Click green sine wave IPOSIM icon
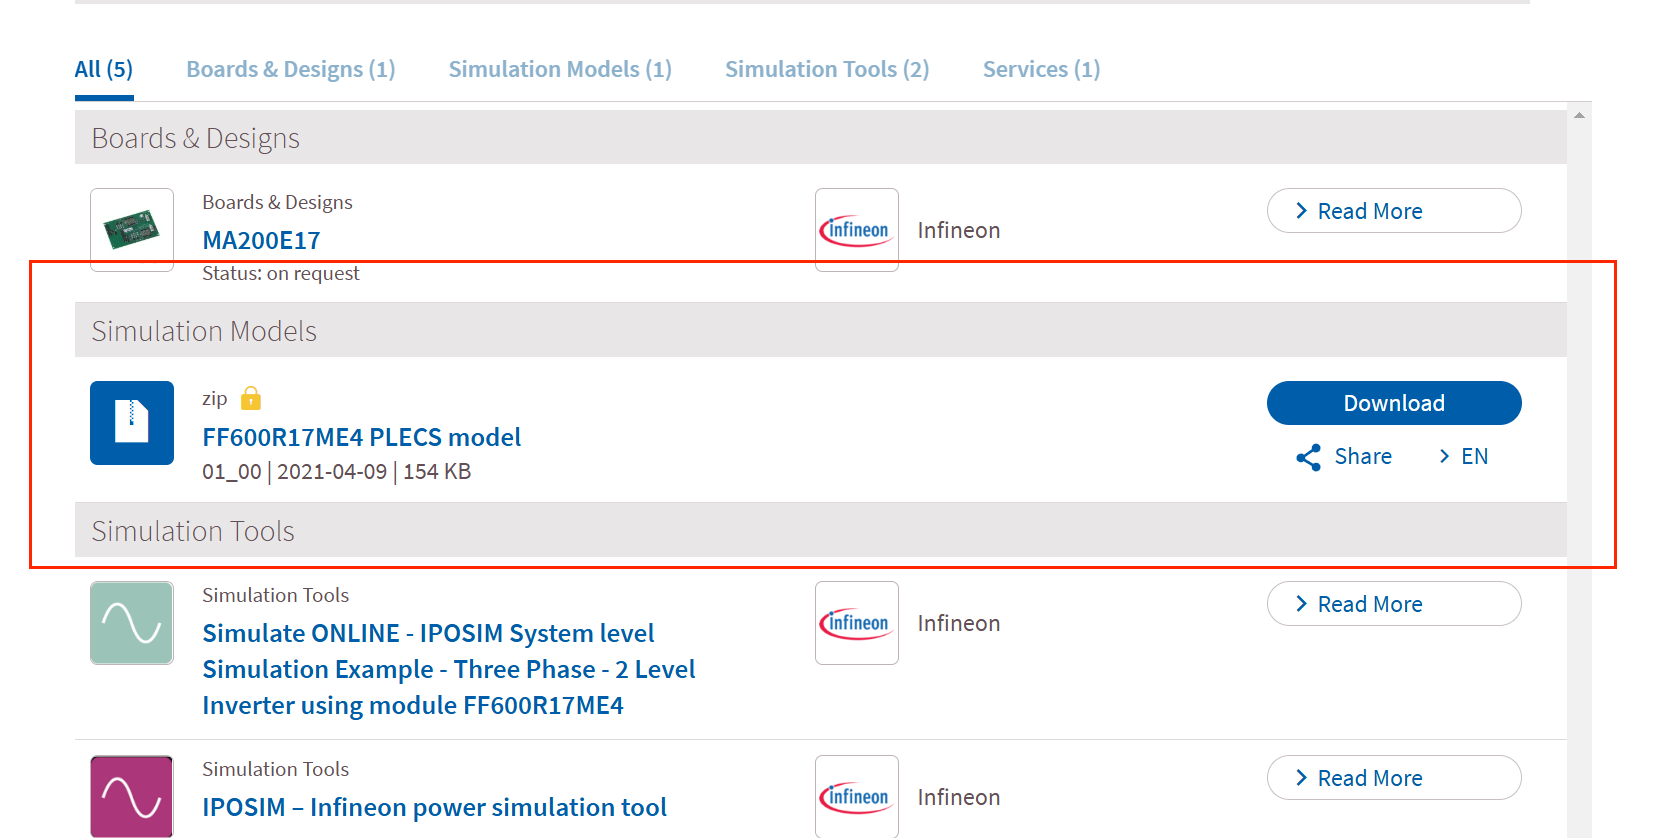 coord(132,623)
